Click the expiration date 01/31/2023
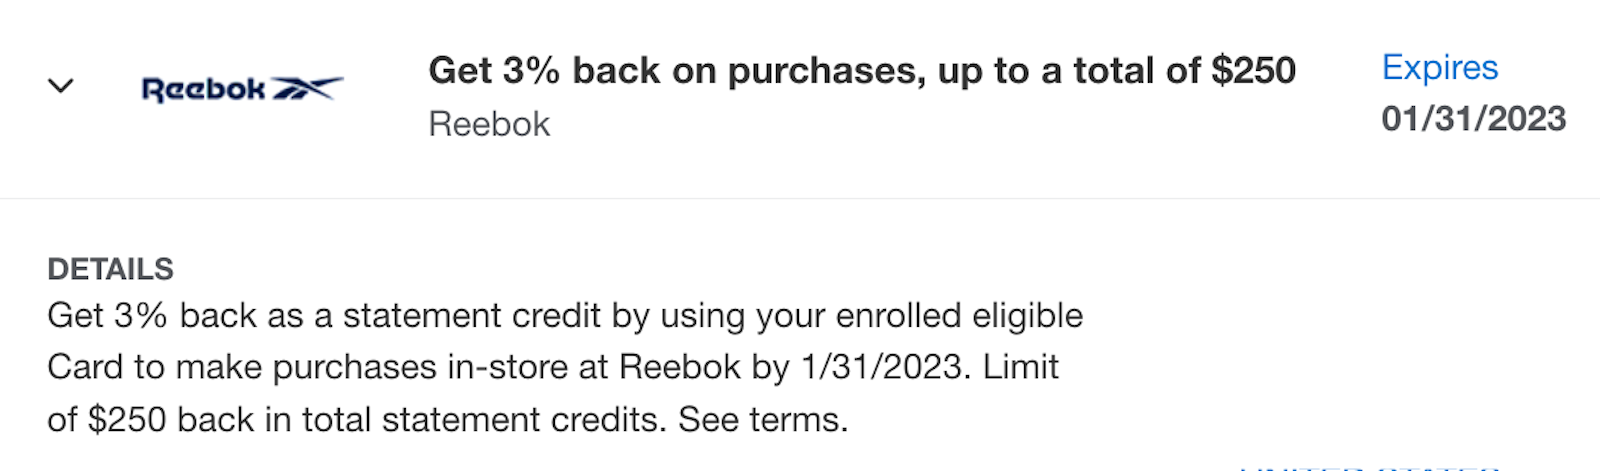Screen dimensions: 1600x471 point(1474,119)
